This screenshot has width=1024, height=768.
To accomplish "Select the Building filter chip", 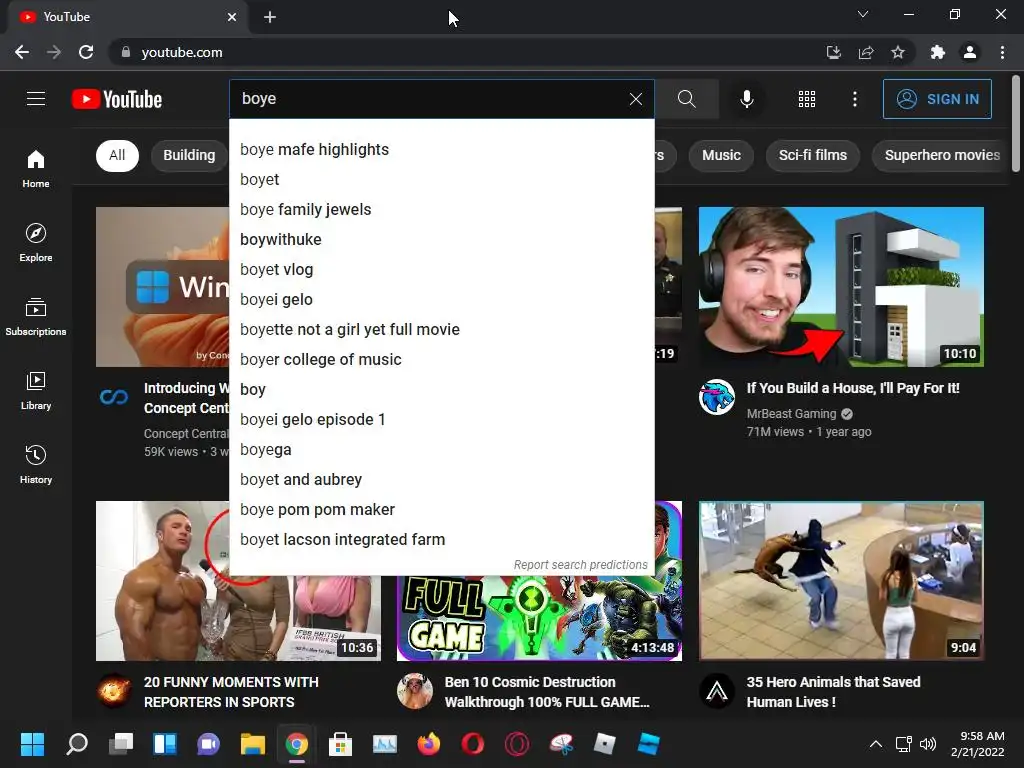I will [189, 155].
